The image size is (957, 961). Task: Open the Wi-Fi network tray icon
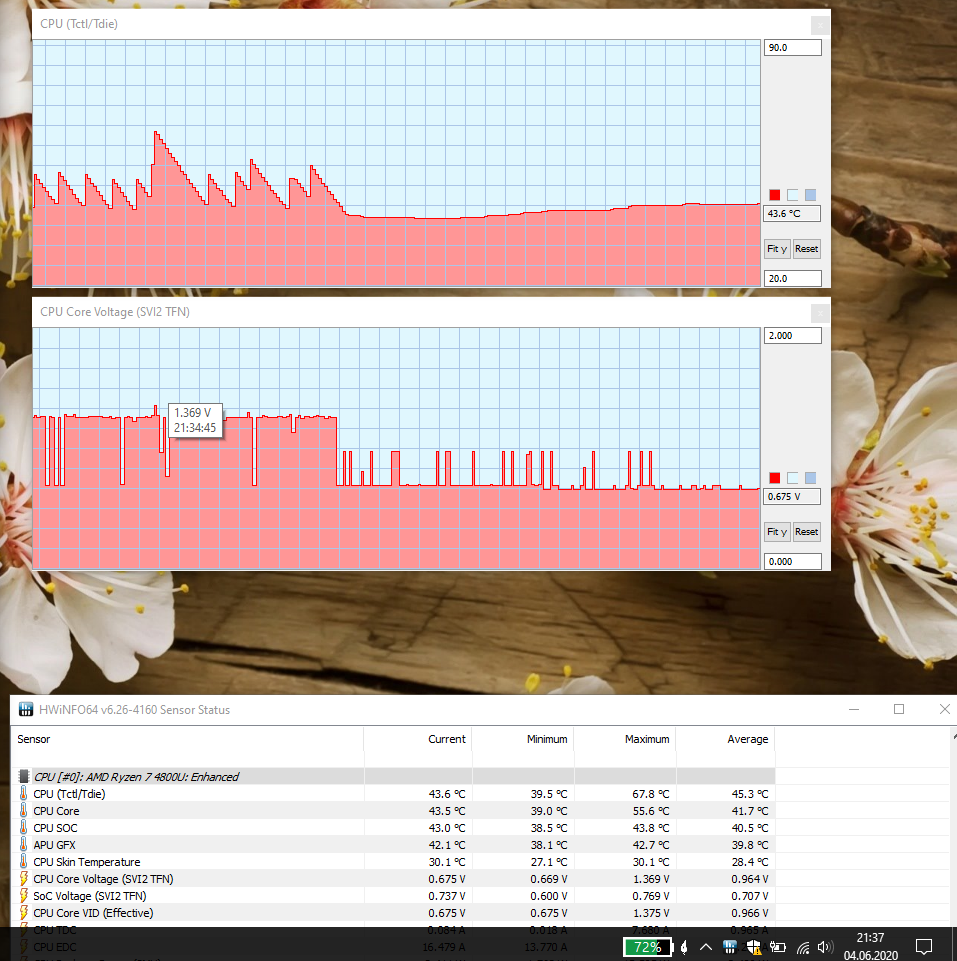pyautogui.click(x=803, y=948)
